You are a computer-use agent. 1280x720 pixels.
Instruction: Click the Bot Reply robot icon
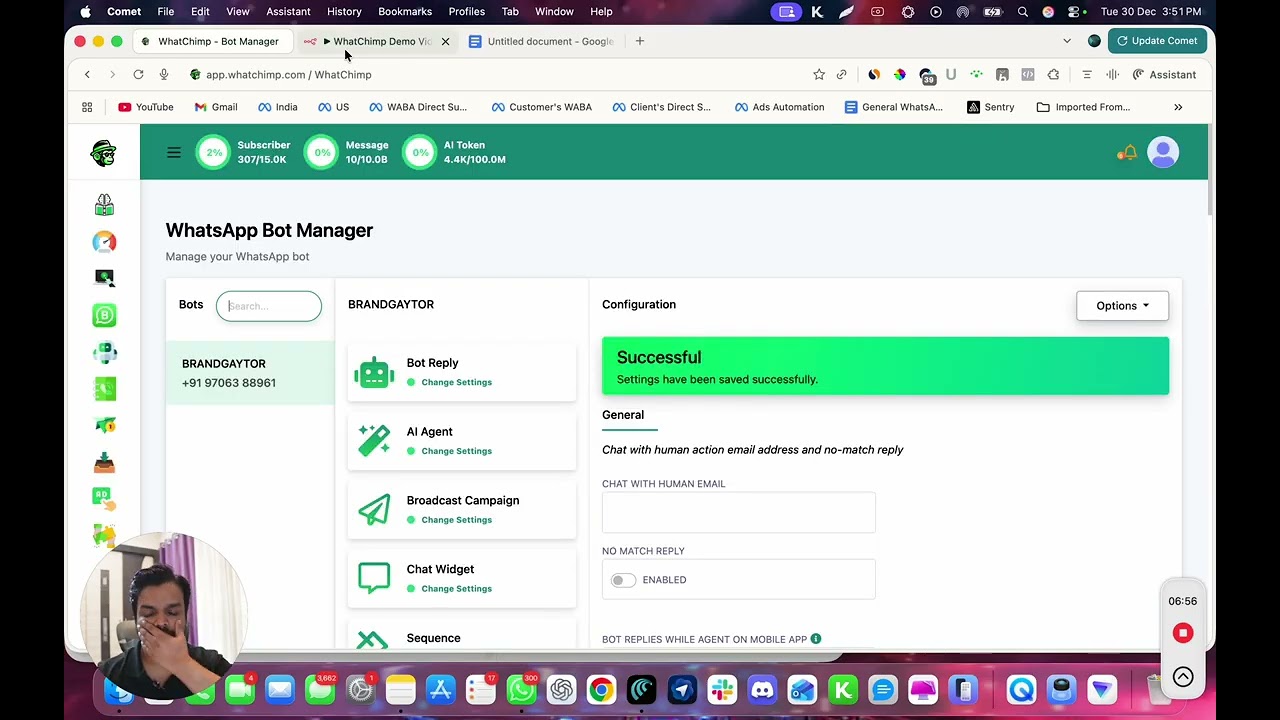(x=374, y=372)
